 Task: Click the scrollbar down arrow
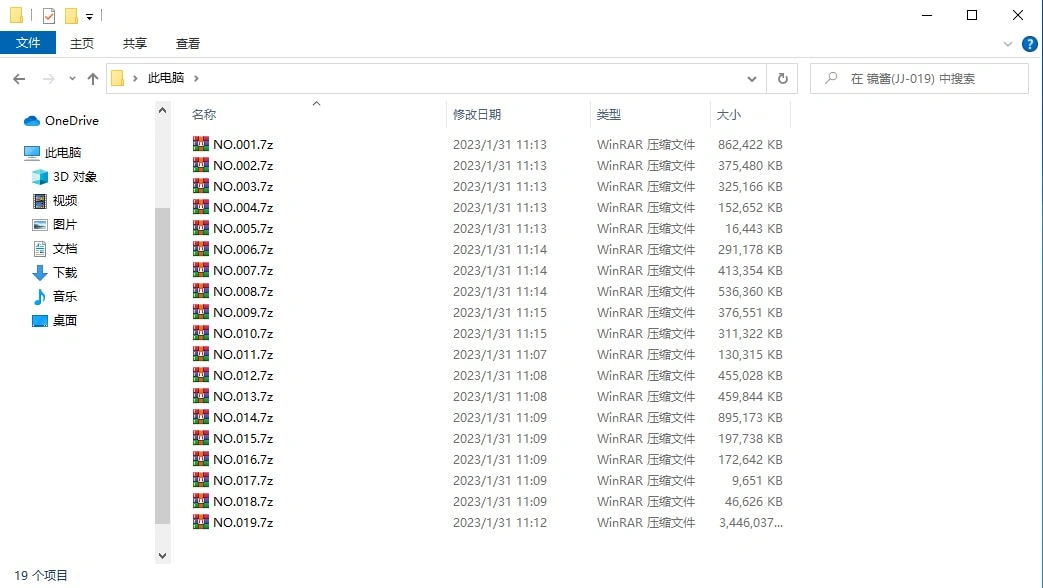[x=162, y=555]
